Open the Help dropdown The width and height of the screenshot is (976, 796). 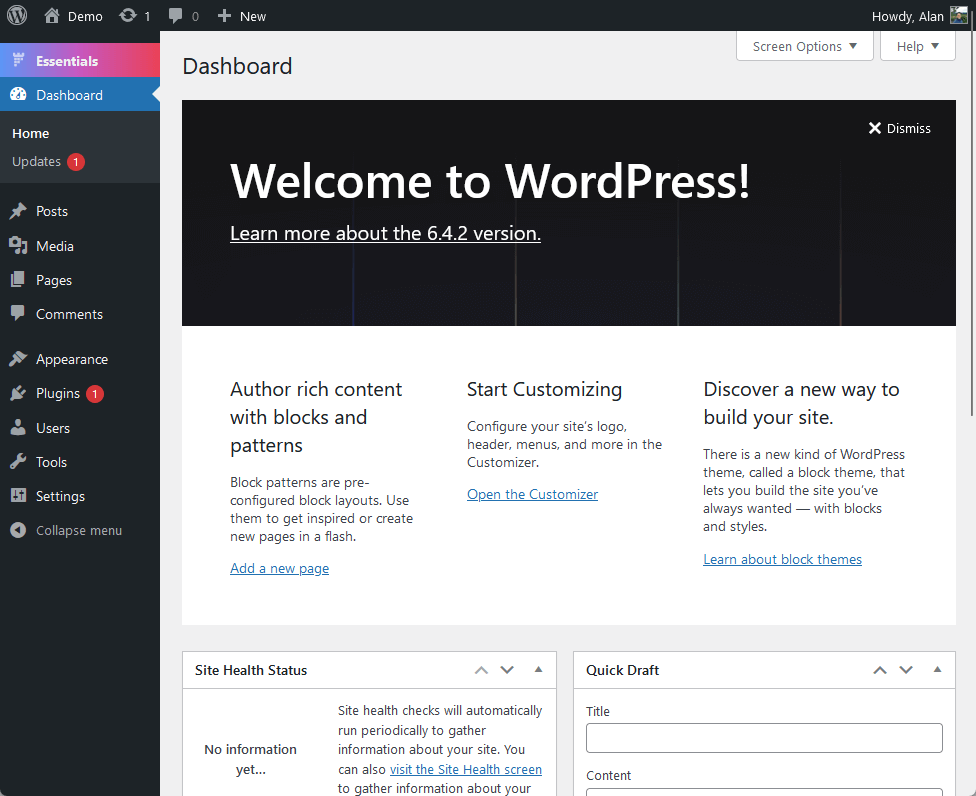tap(917, 46)
